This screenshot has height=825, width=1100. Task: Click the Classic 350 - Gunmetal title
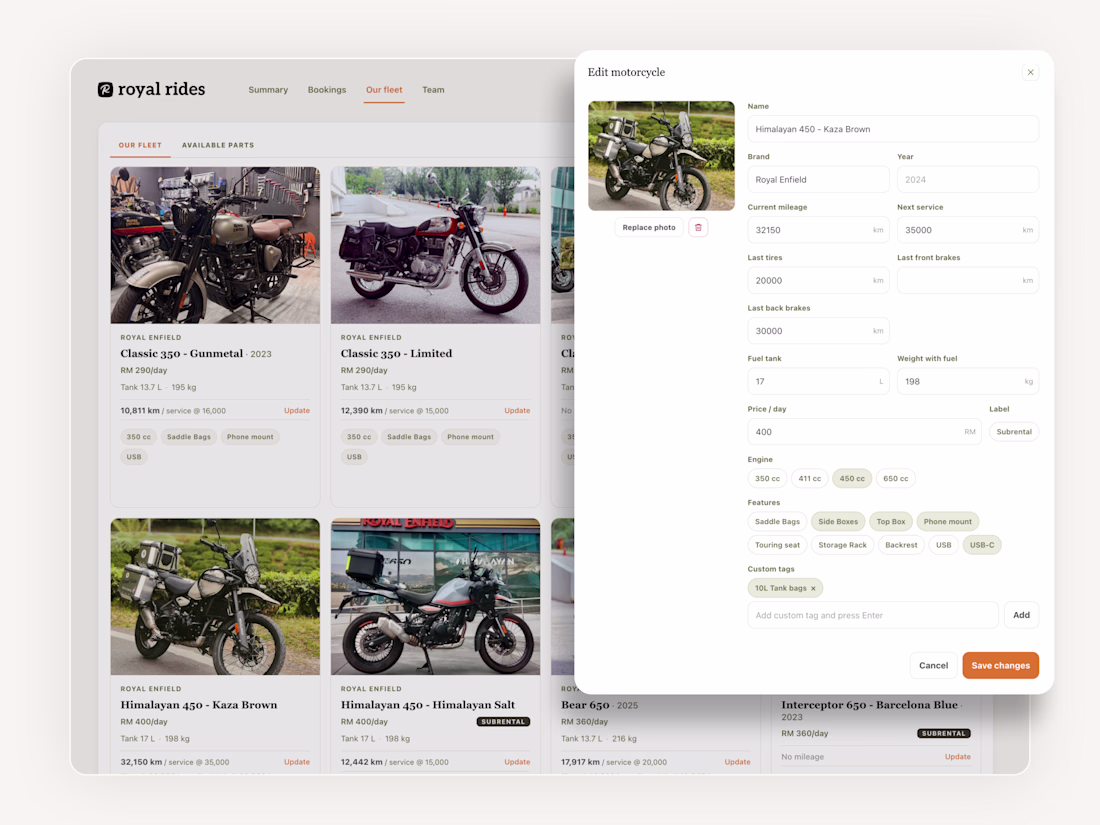[x=182, y=354]
